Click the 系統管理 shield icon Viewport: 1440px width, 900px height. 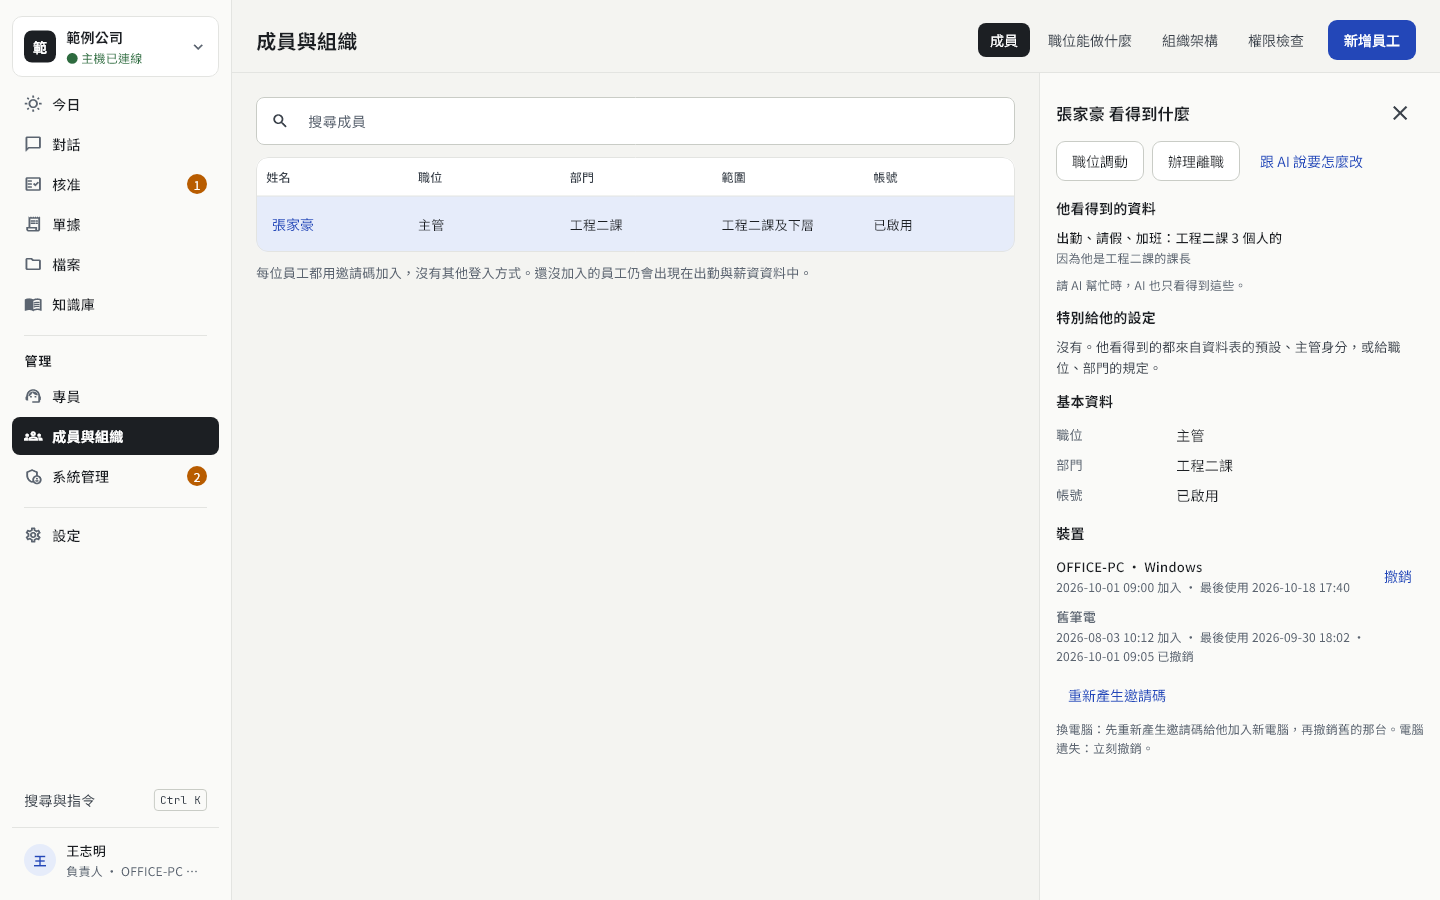click(33, 476)
